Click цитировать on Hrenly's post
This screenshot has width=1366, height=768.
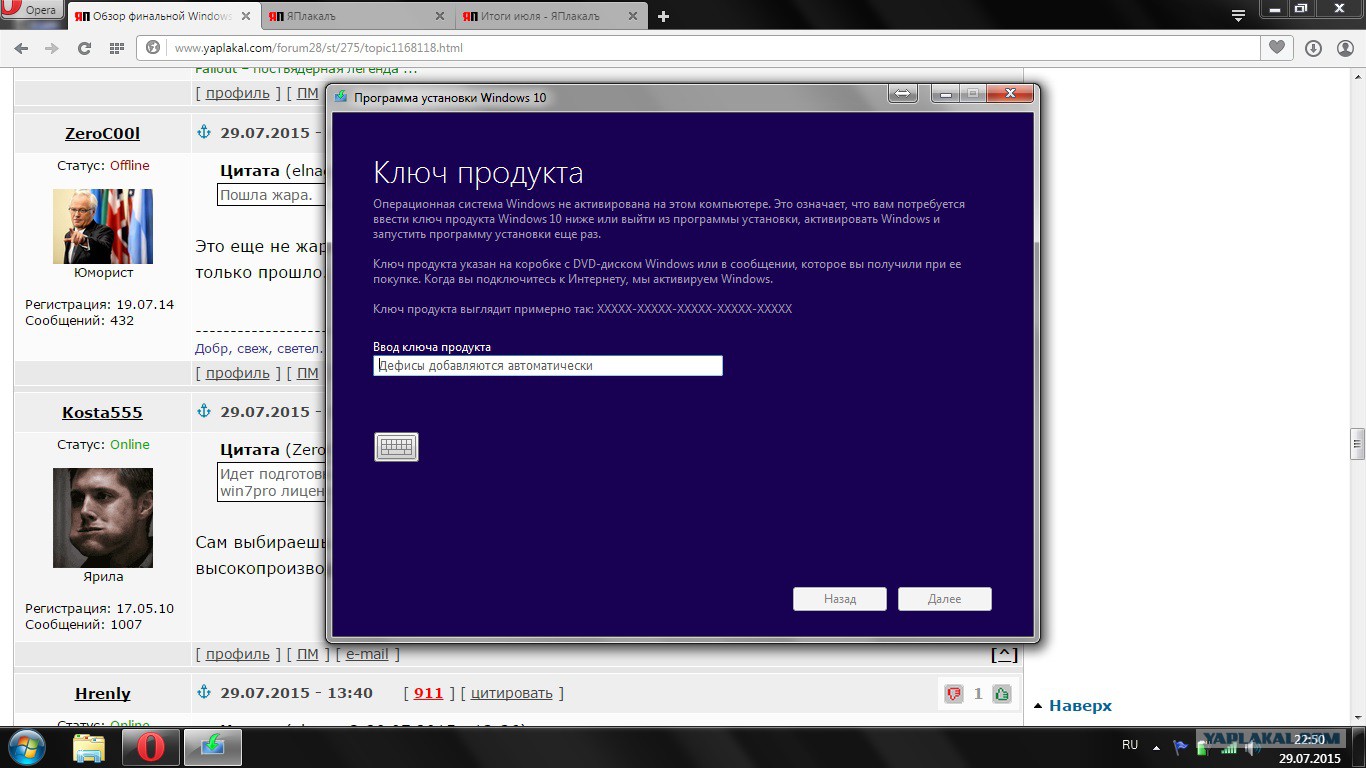[511, 693]
